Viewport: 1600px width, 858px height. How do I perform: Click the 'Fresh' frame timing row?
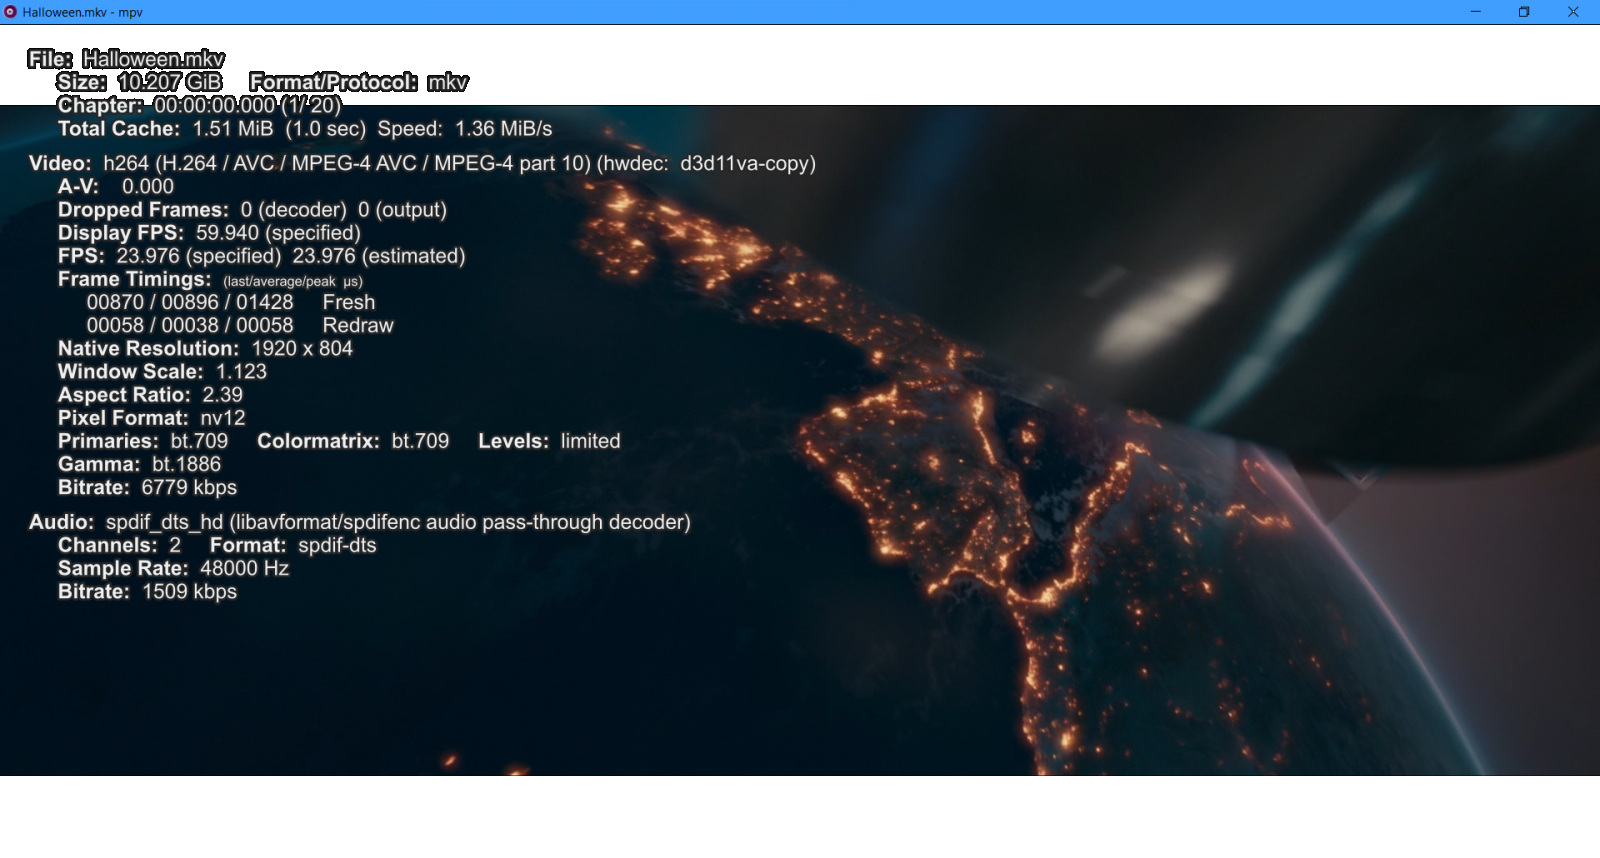click(x=231, y=302)
